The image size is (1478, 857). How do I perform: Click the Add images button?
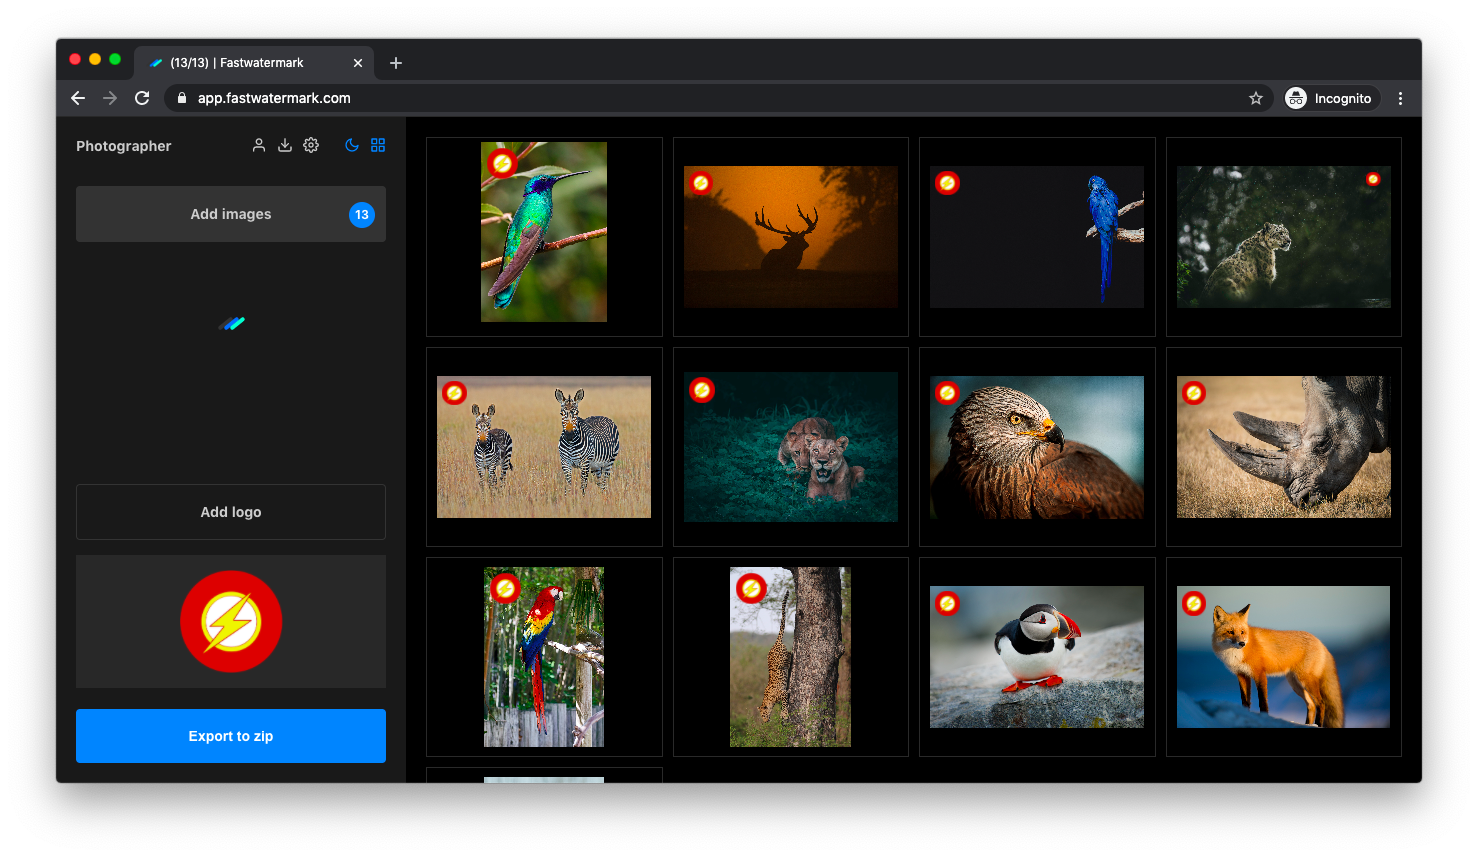pos(231,214)
